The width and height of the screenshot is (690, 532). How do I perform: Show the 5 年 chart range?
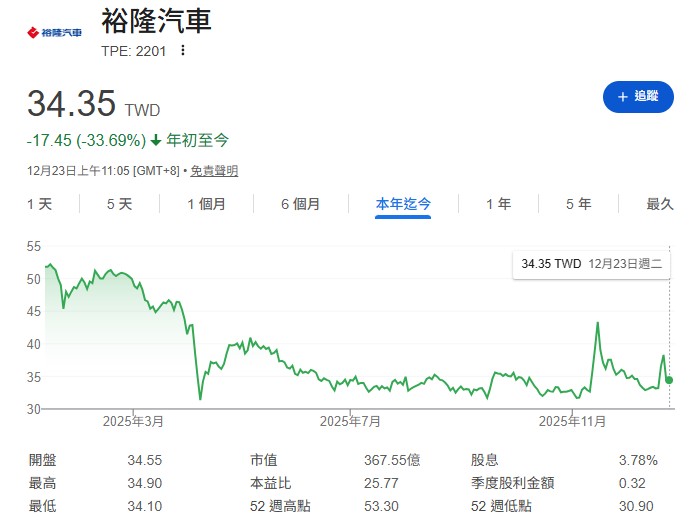578,204
